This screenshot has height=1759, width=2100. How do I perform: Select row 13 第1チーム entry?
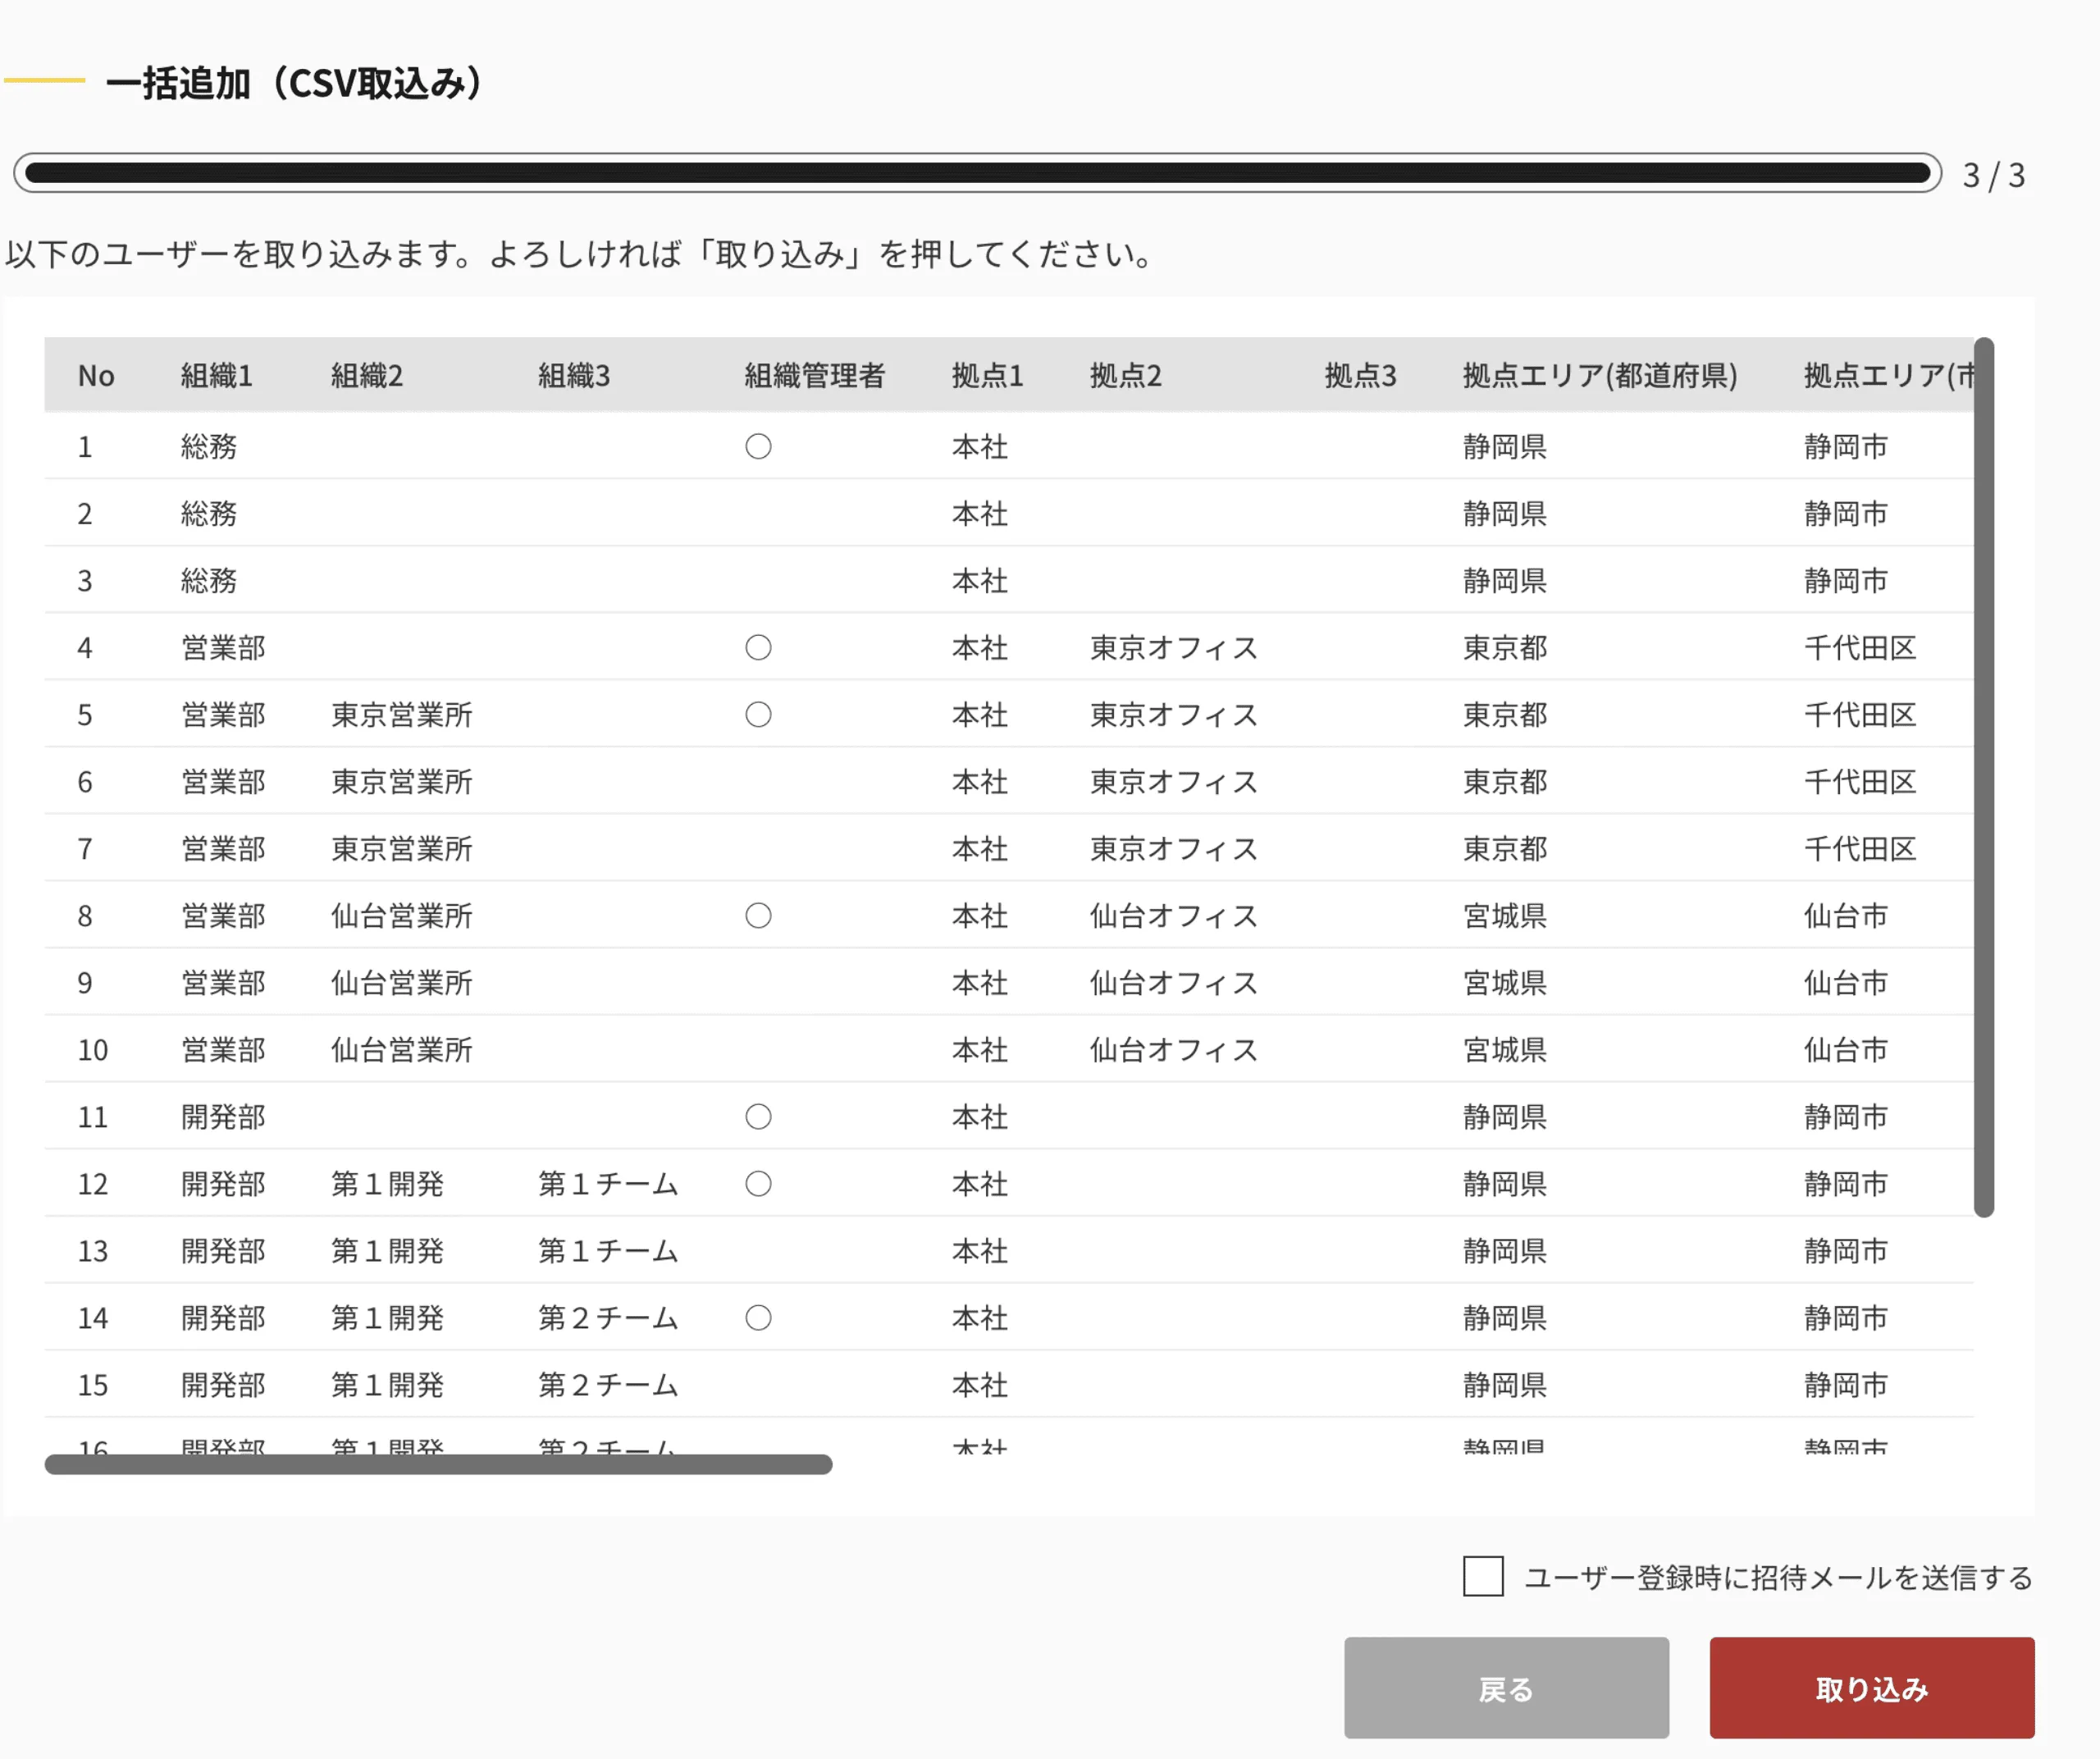point(608,1251)
